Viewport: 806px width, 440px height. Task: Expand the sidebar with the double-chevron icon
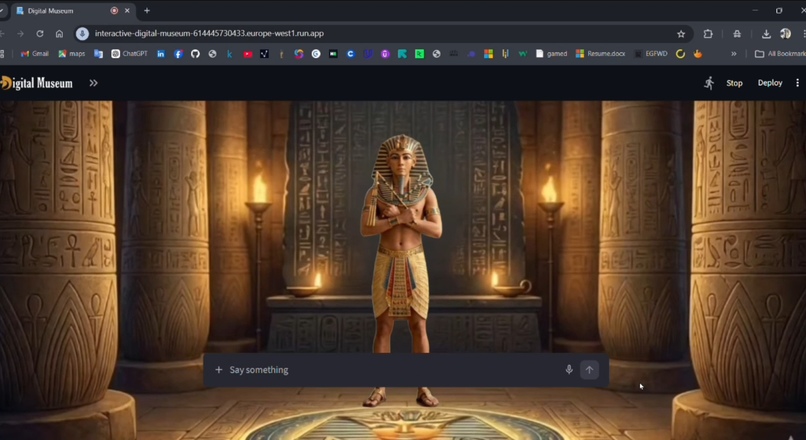coord(93,83)
